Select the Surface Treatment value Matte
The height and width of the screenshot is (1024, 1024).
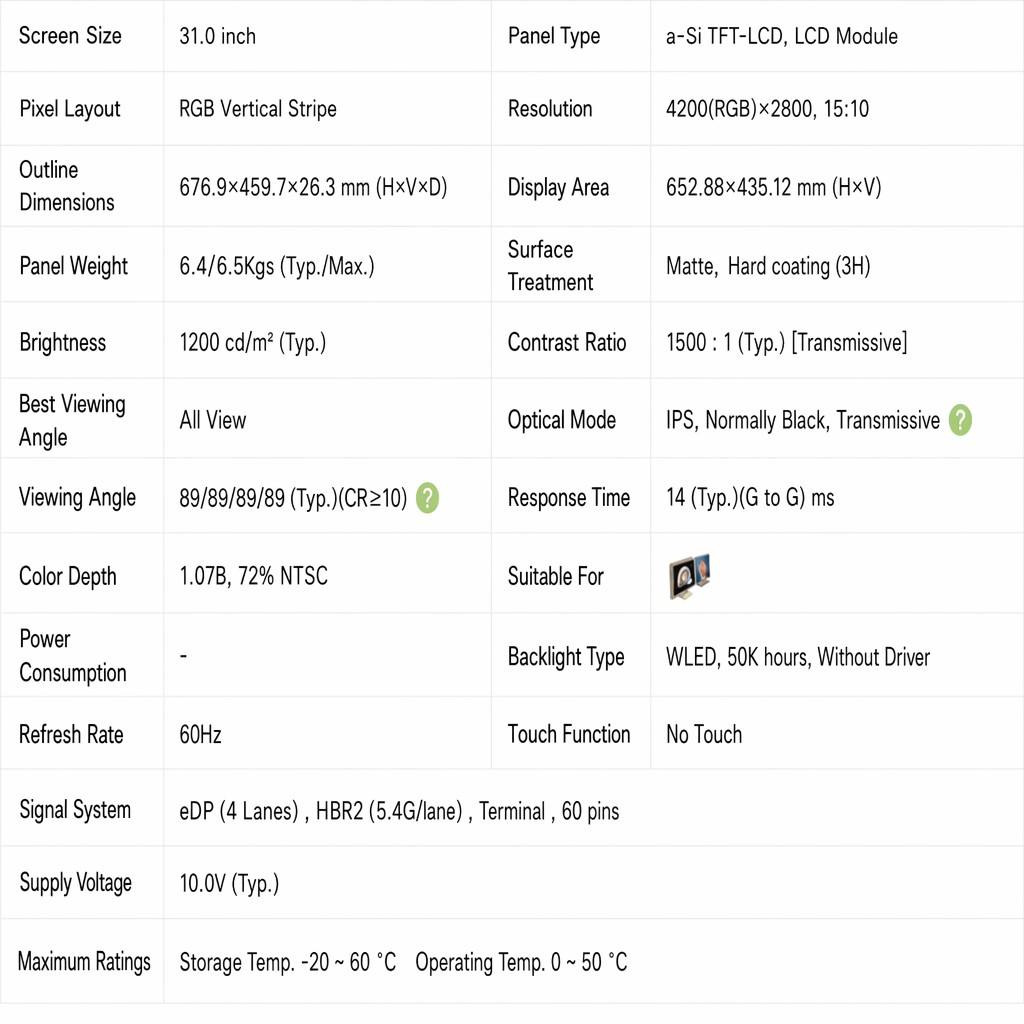[x=768, y=266]
